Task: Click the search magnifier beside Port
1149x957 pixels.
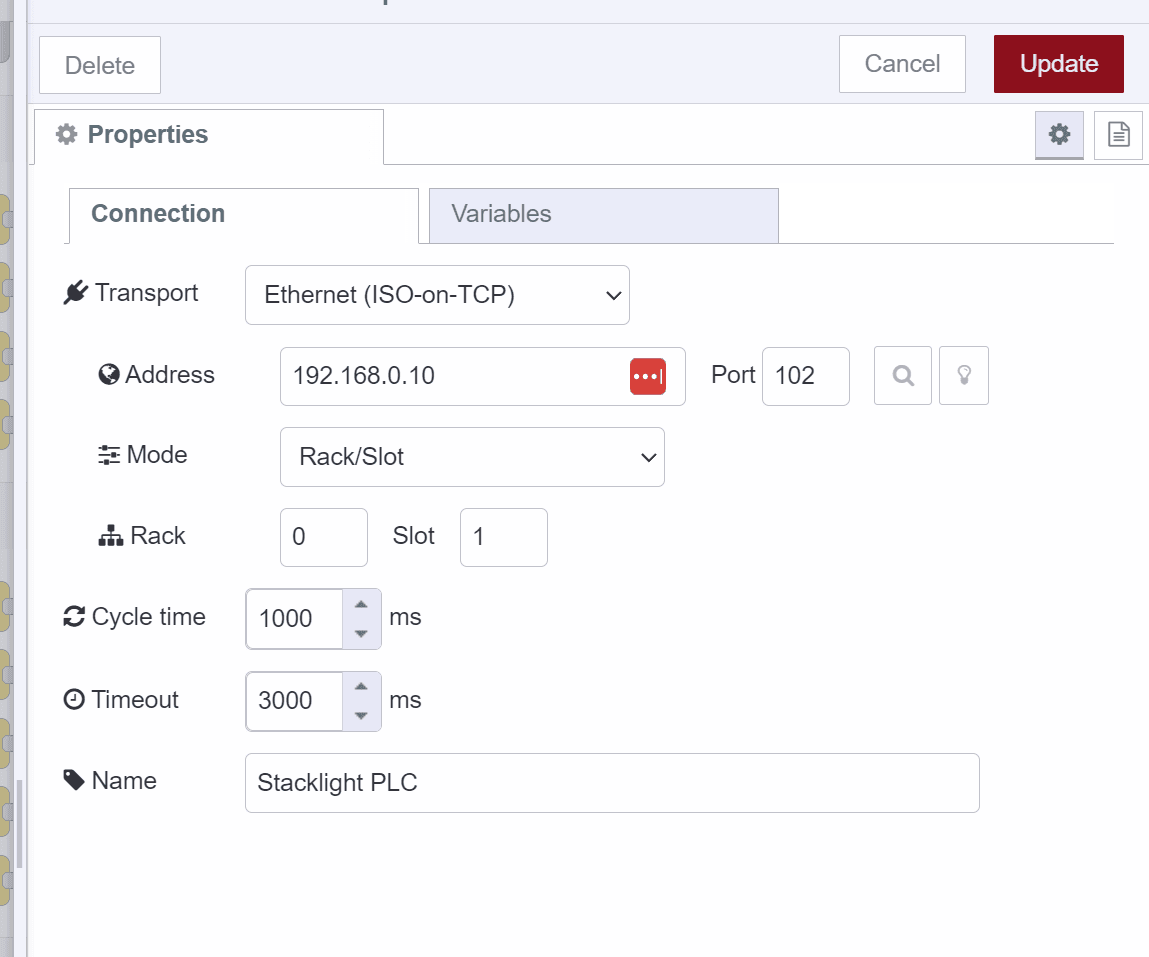Action: click(x=902, y=375)
